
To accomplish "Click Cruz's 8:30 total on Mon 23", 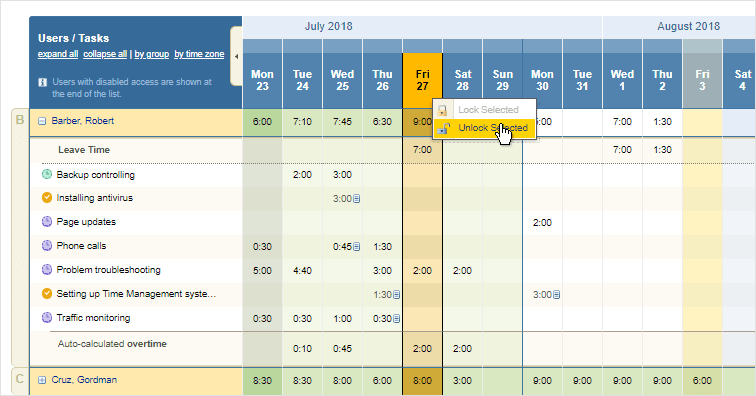I will [262, 381].
